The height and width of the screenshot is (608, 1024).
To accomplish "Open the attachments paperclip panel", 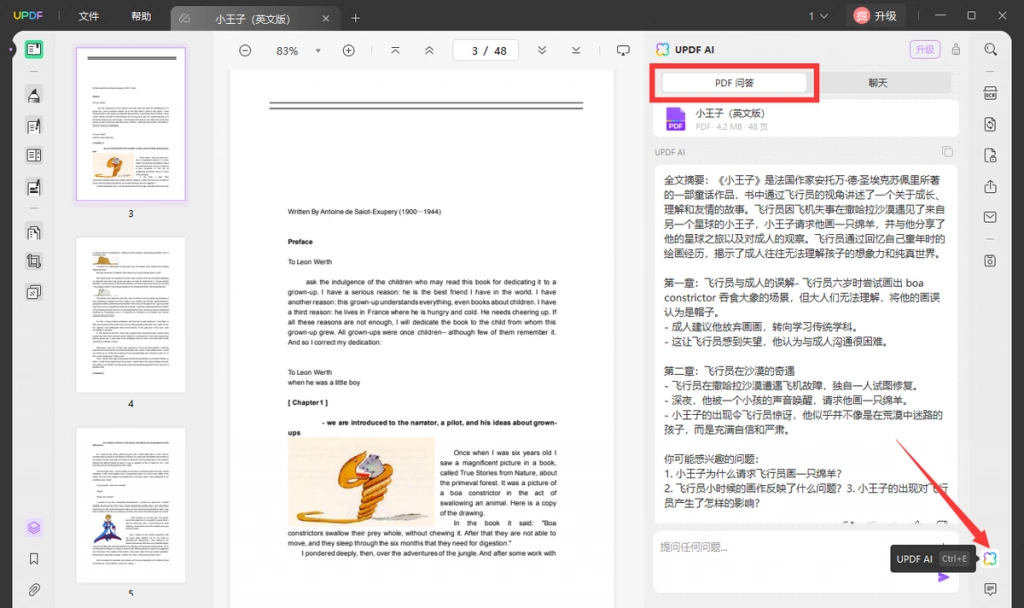I will click(34, 590).
